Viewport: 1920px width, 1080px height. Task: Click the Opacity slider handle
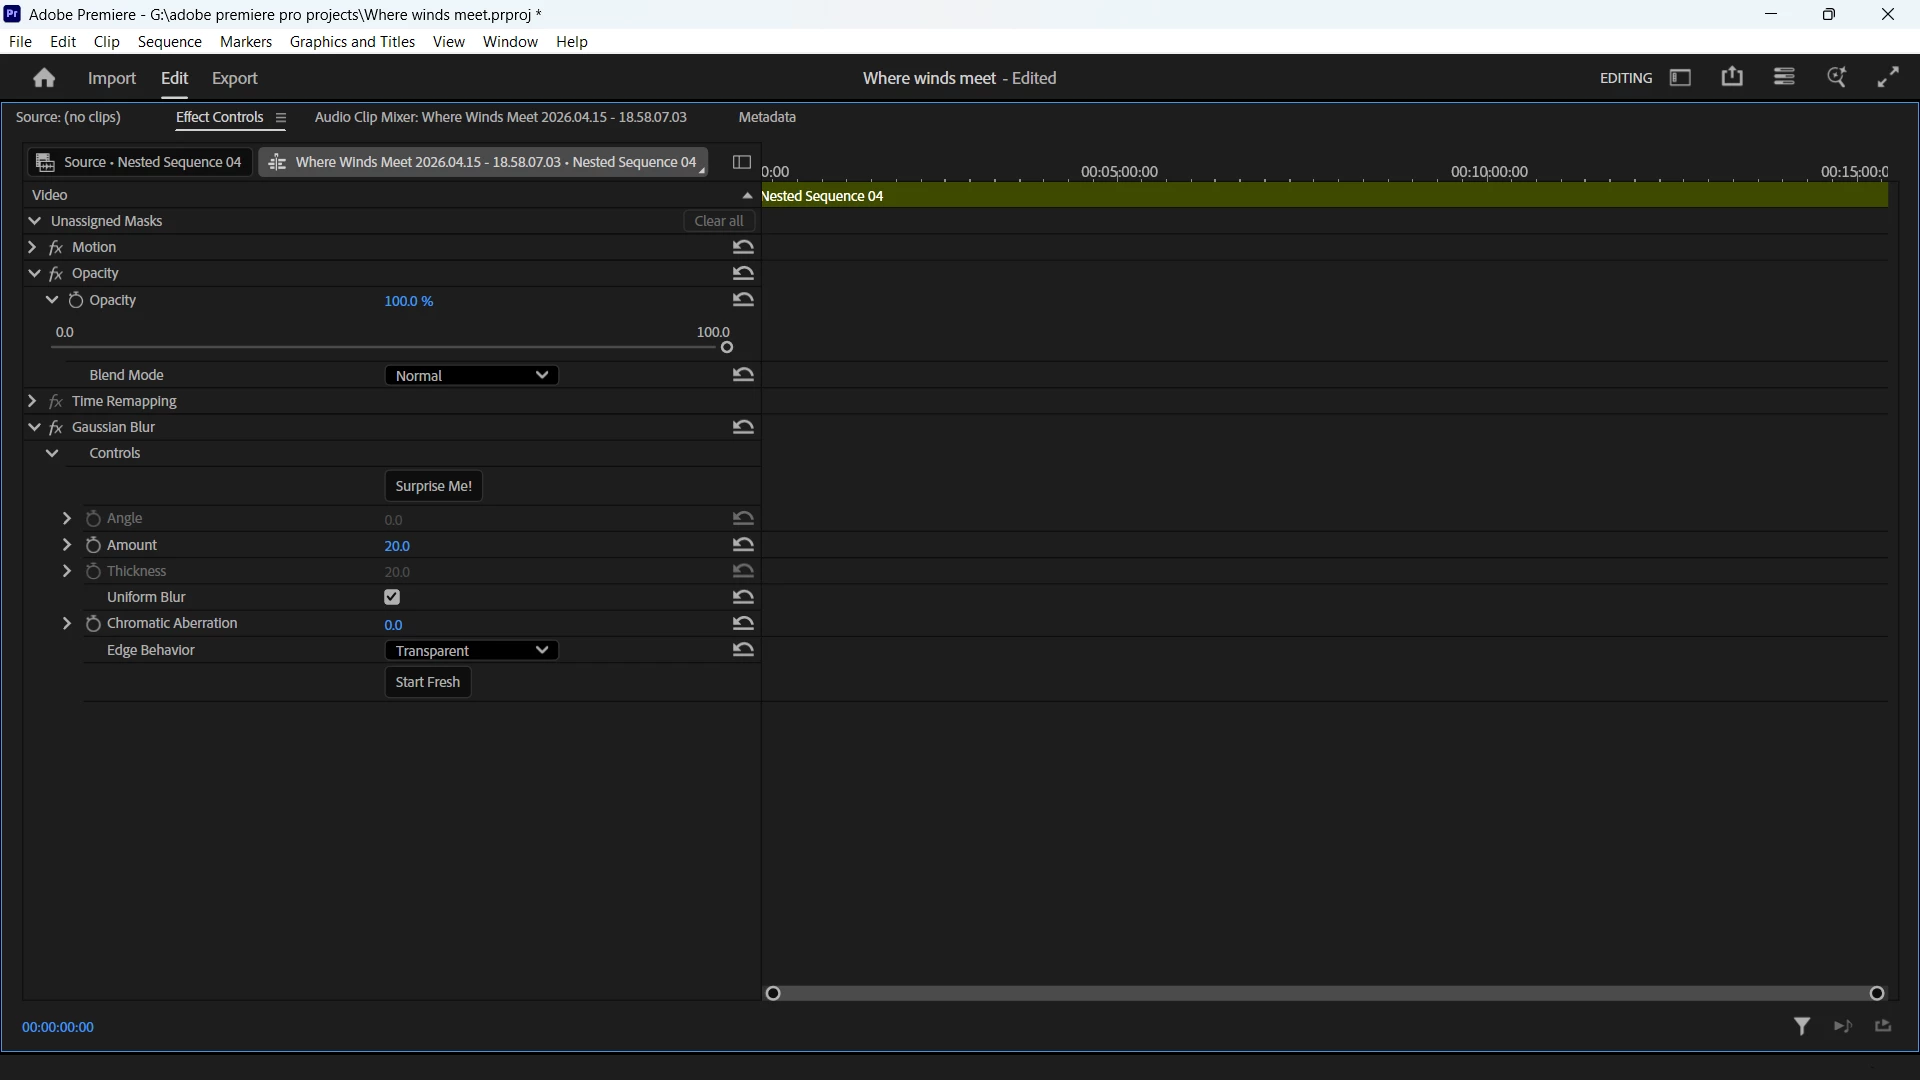pyautogui.click(x=727, y=347)
